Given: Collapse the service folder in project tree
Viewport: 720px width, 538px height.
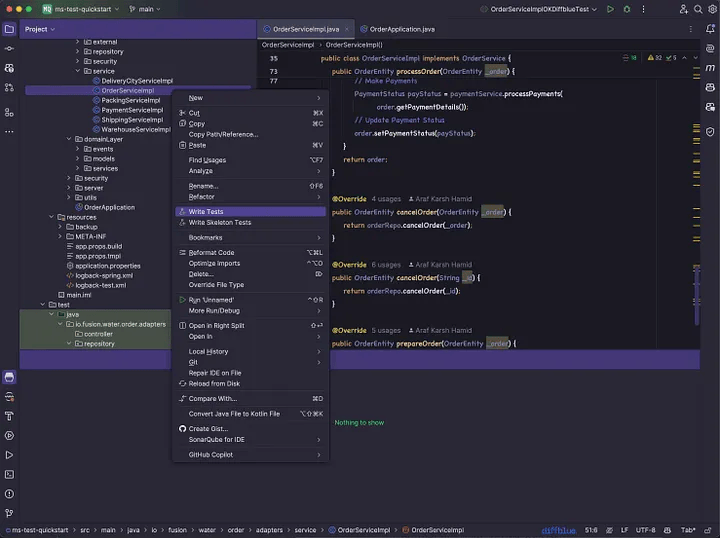Looking at the screenshot, I should (x=85, y=71).
